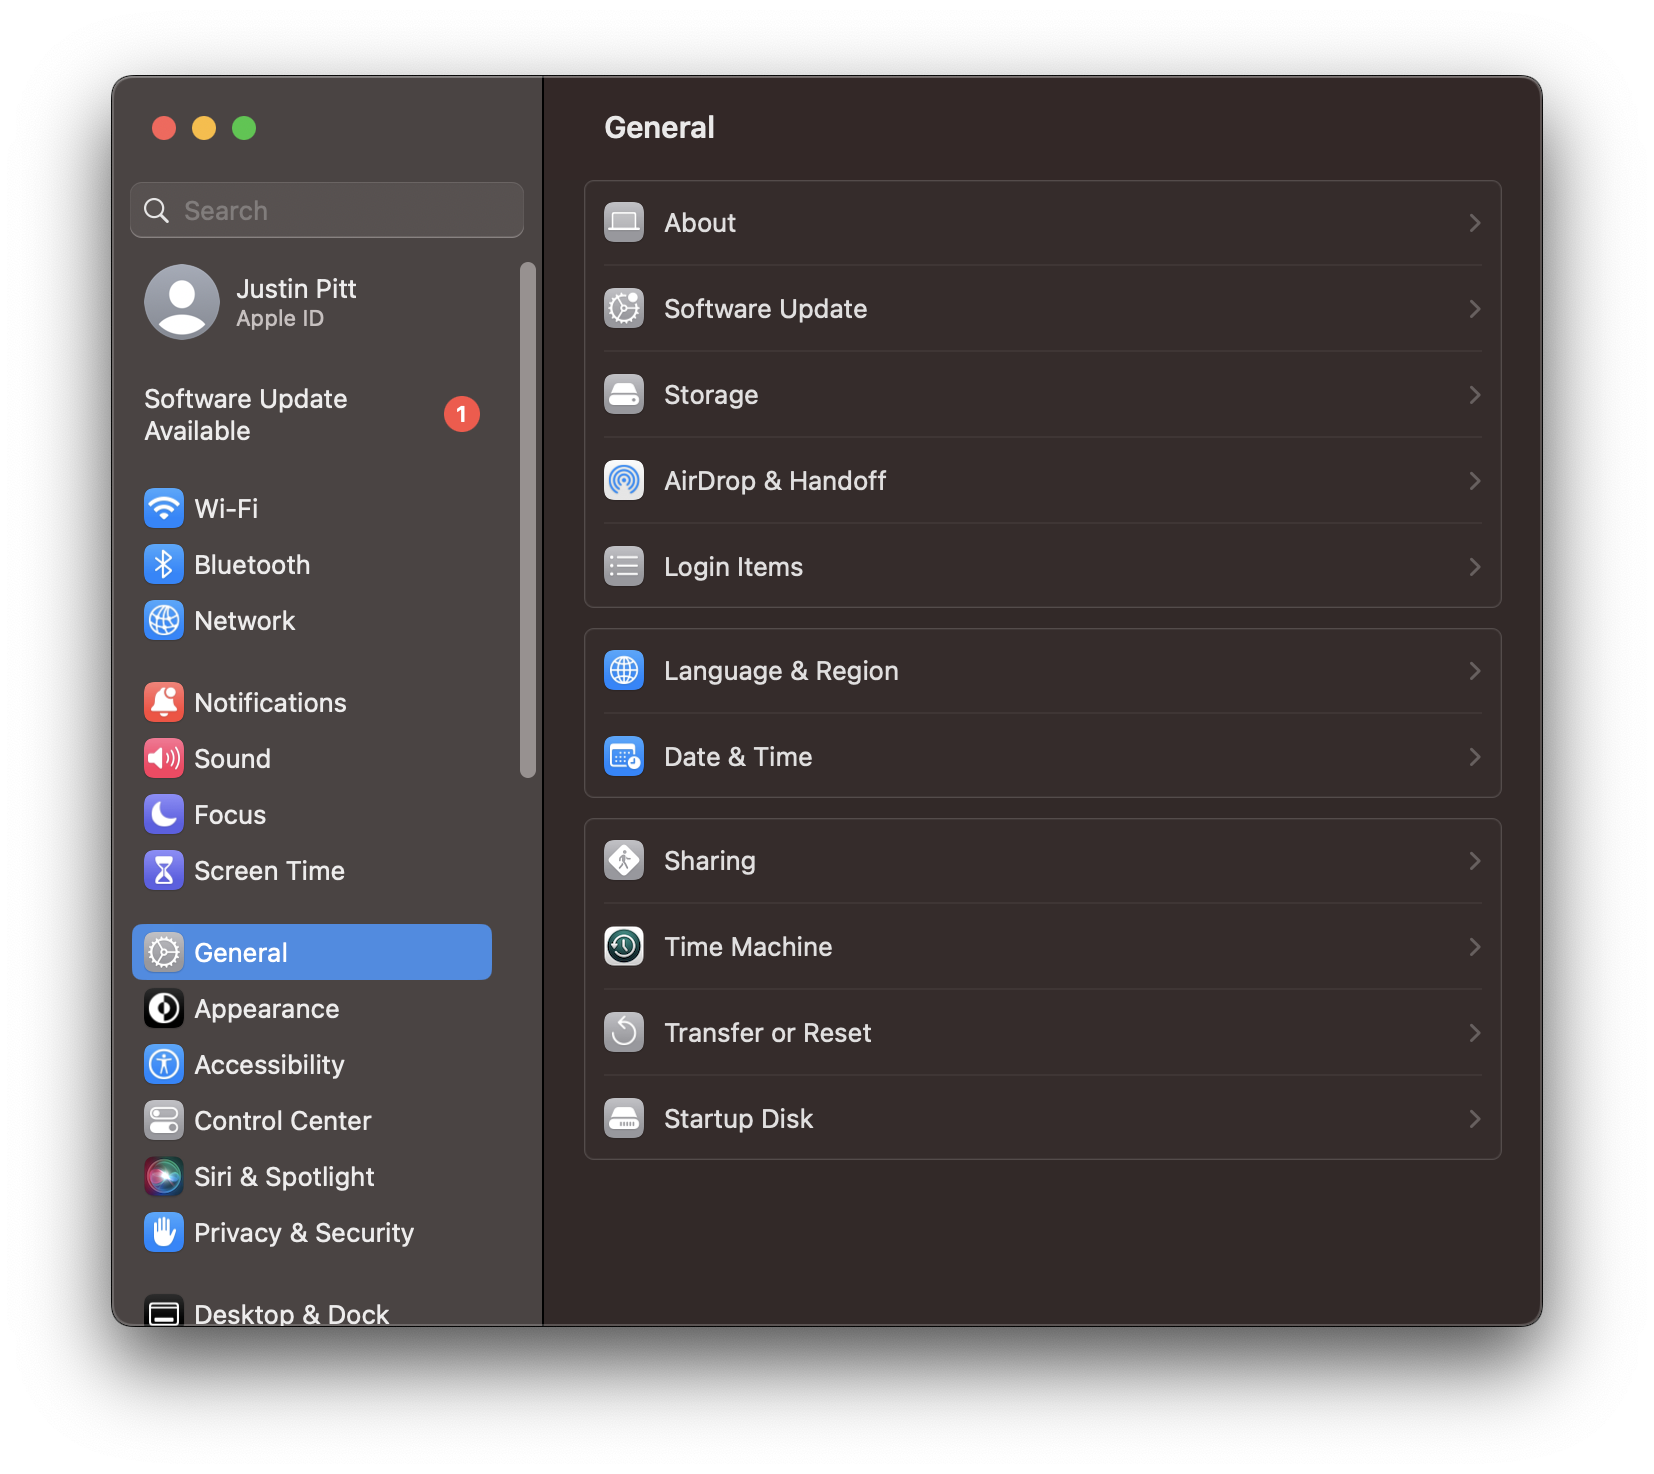1654x1474 pixels.
Task: Click the Startup Disk drive icon
Action: [x=624, y=1118]
